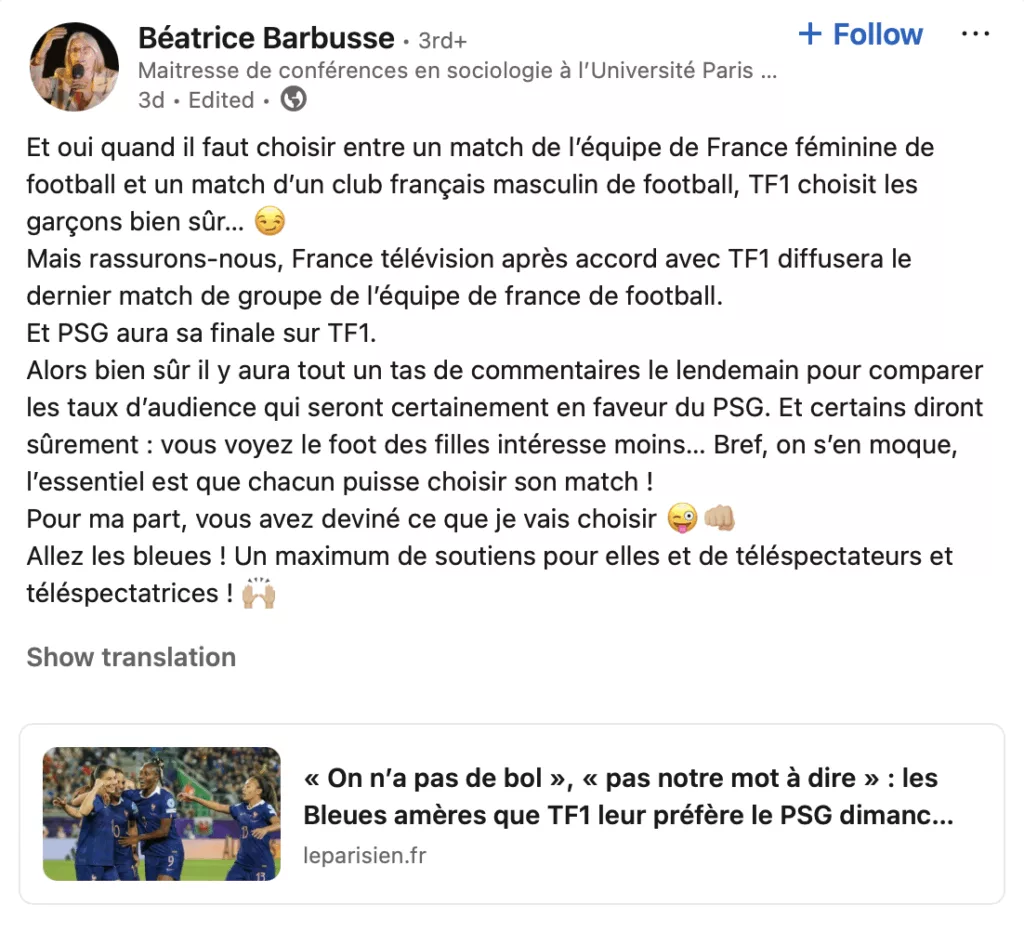
Task: Click the winking tongue emoji
Action: (x=682, y=520)
